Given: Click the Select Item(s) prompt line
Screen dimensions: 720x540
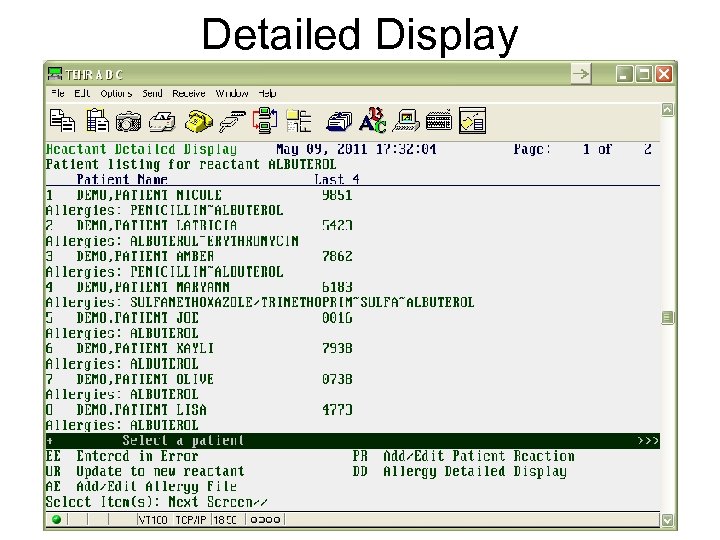Looking at the screenshot, I should [157, 502].
